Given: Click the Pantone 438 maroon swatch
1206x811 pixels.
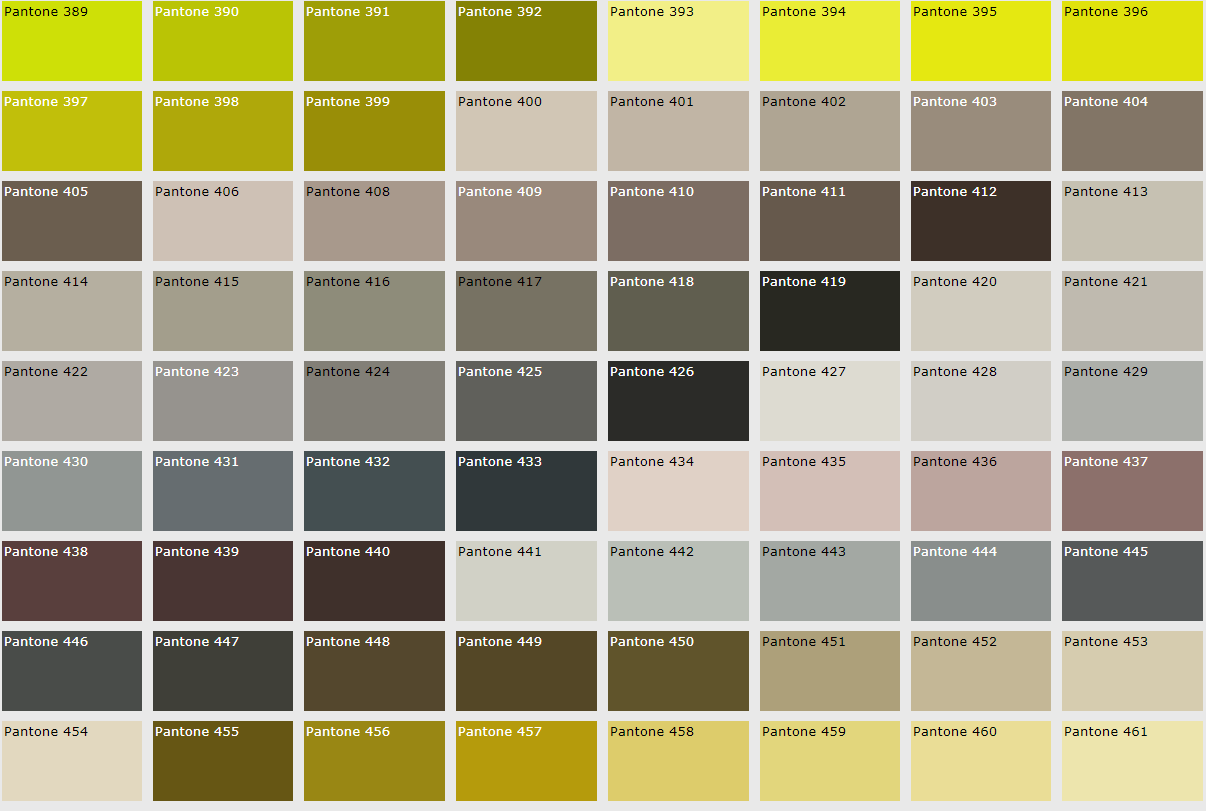Looking at the screenshot, I should click(71, 581).
